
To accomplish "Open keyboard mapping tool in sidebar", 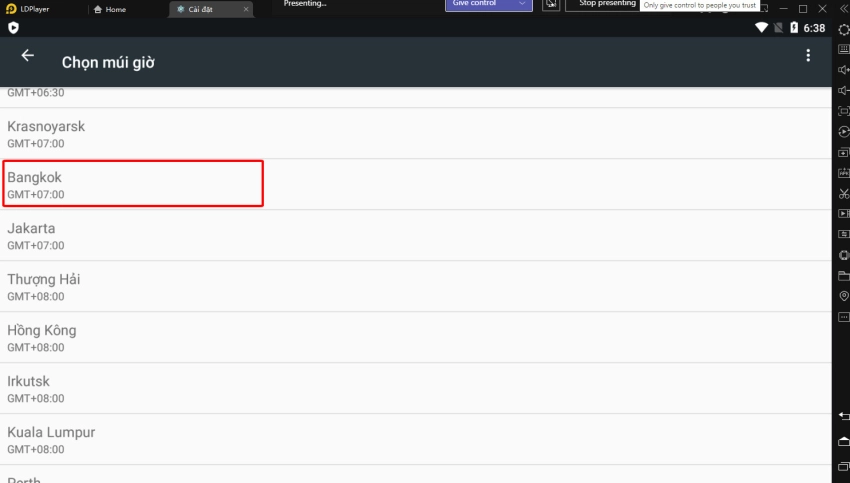I will (x=843, y=49).
